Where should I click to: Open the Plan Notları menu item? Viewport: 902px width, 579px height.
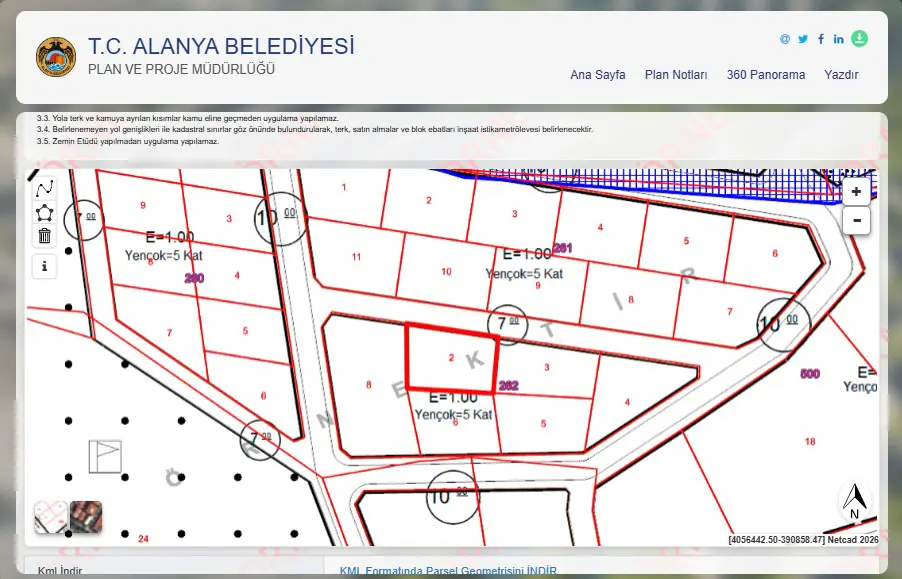pos(676,75)
